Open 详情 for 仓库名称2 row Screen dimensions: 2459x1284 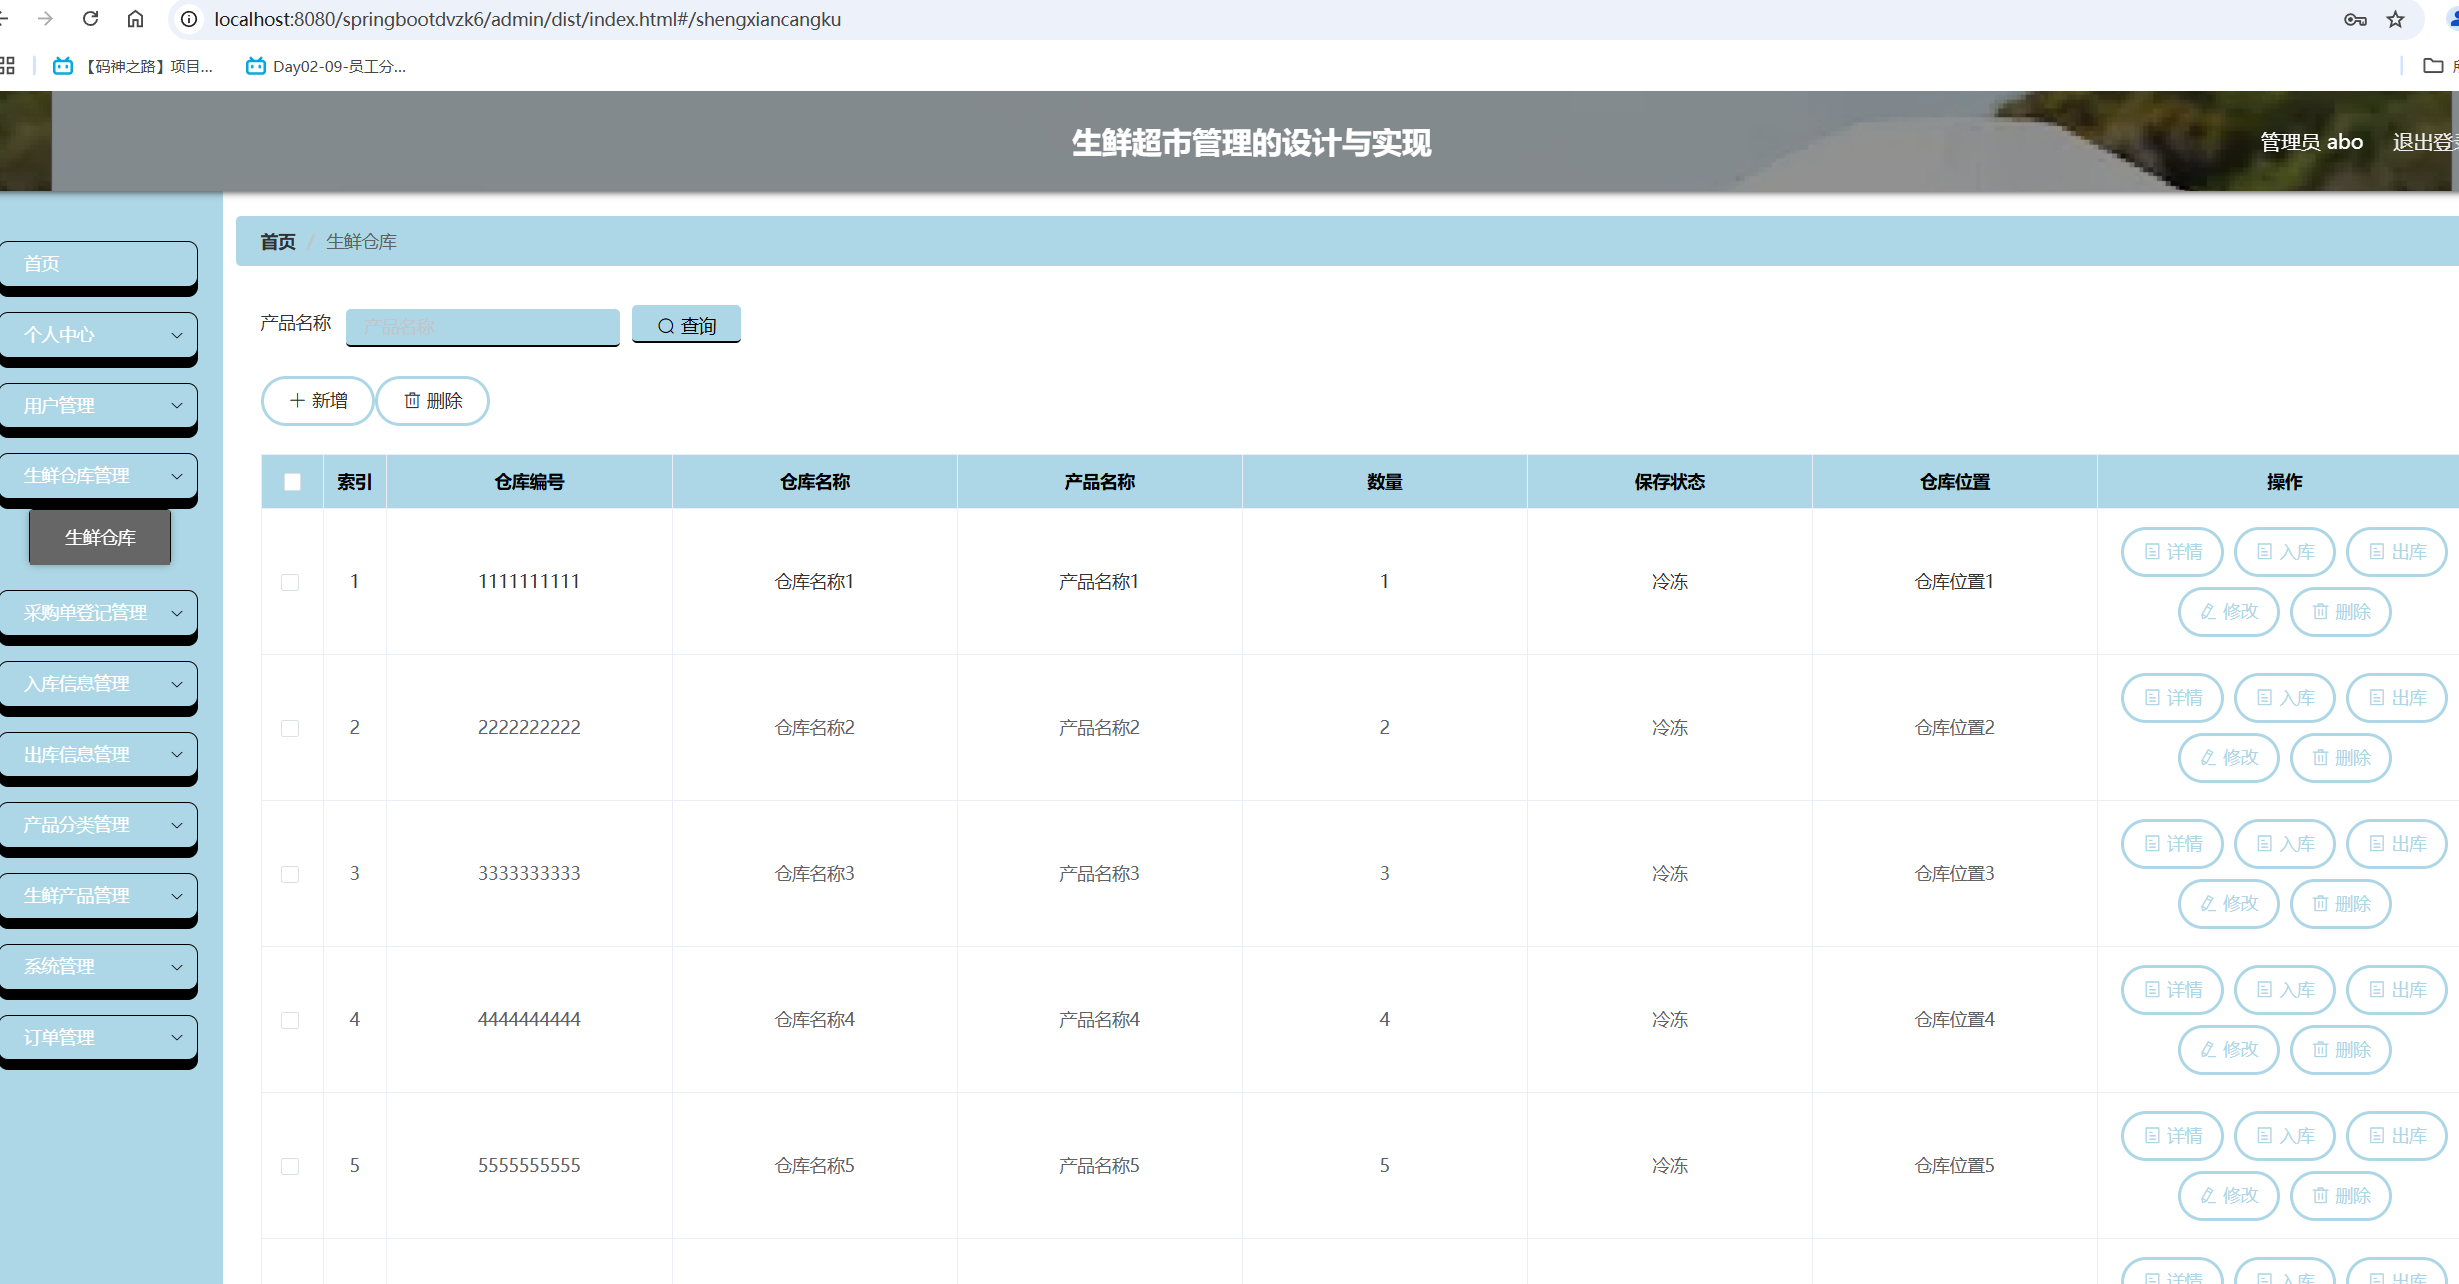click(x=2172, y=698)
